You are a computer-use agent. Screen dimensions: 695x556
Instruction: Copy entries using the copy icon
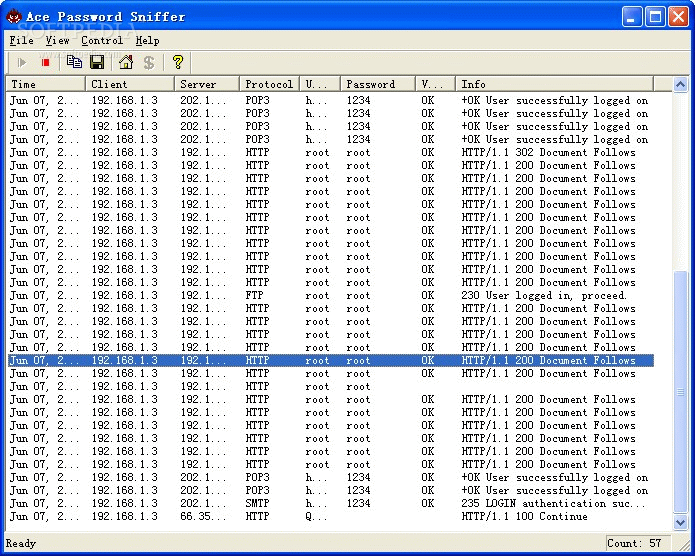[74, 63]
